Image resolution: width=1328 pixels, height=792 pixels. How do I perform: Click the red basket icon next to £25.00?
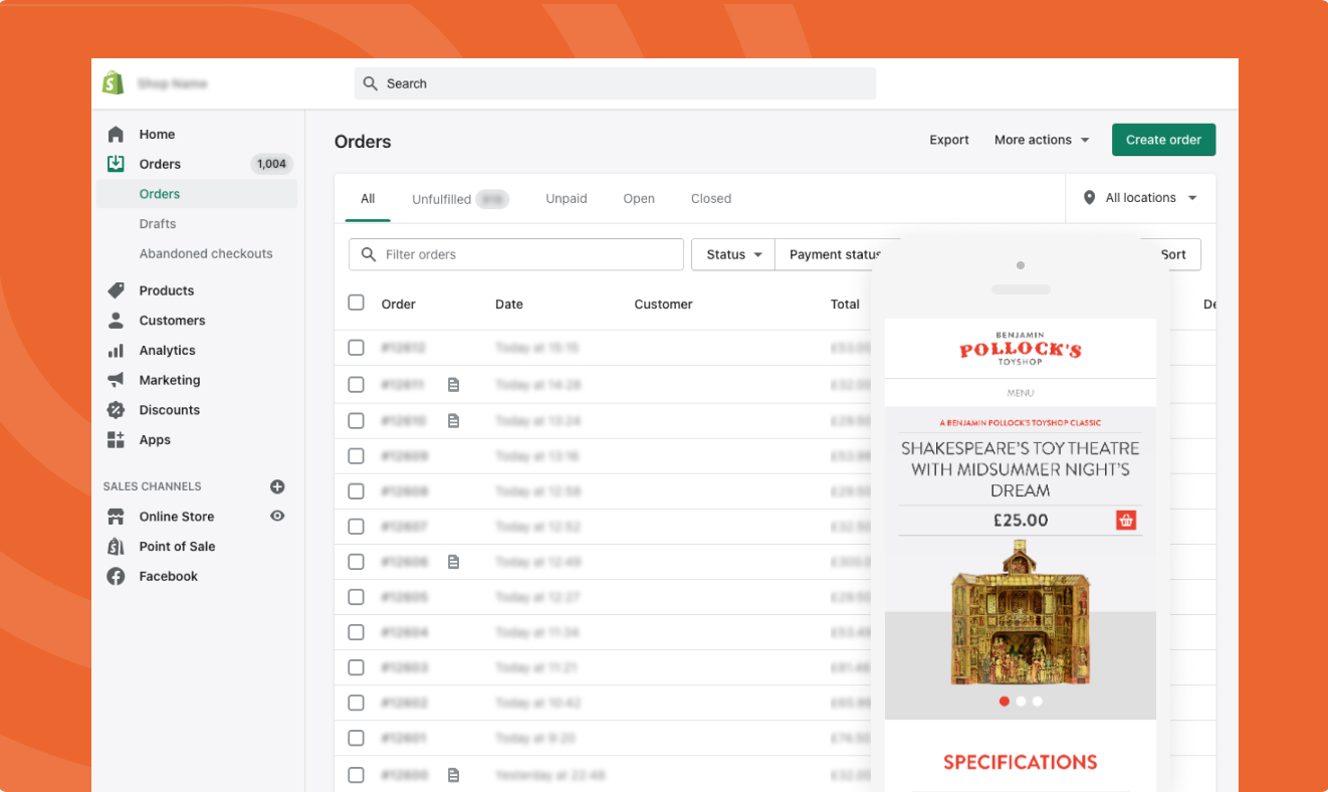pos(1126,520)
